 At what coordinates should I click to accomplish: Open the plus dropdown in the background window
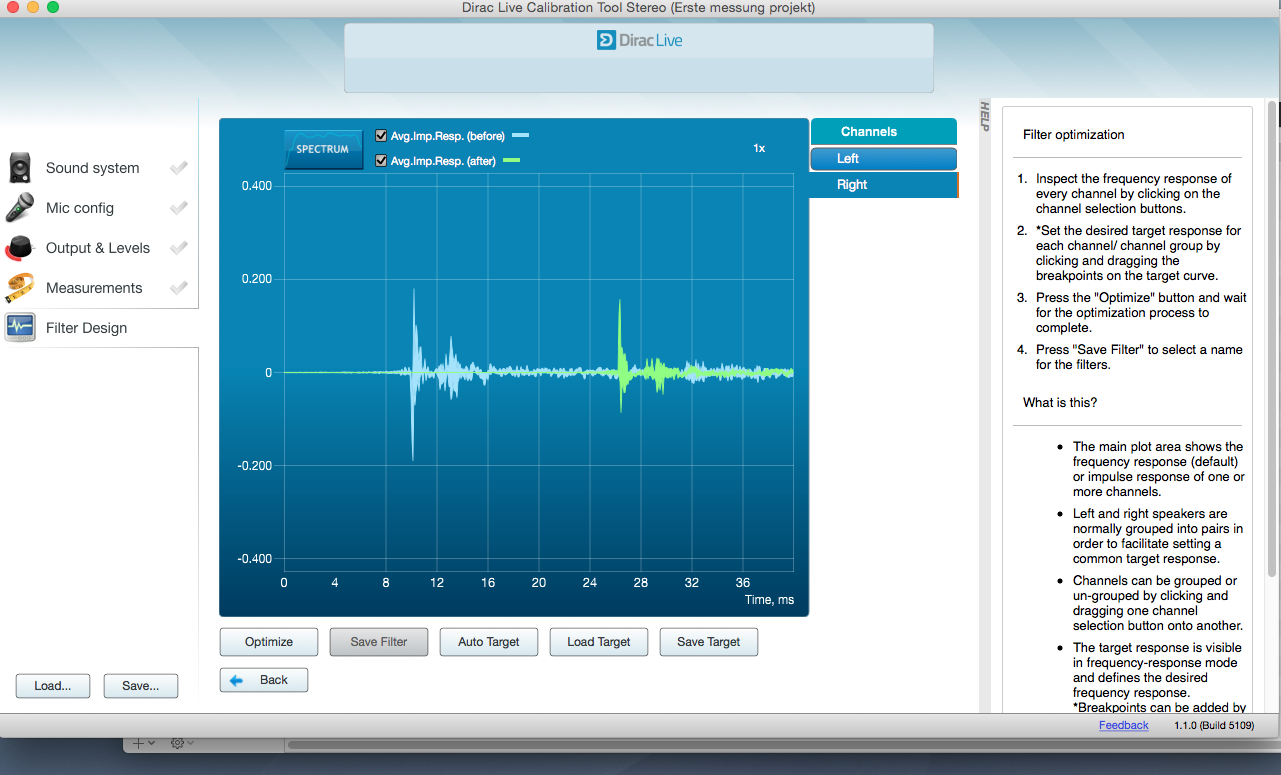click(144, 743)
